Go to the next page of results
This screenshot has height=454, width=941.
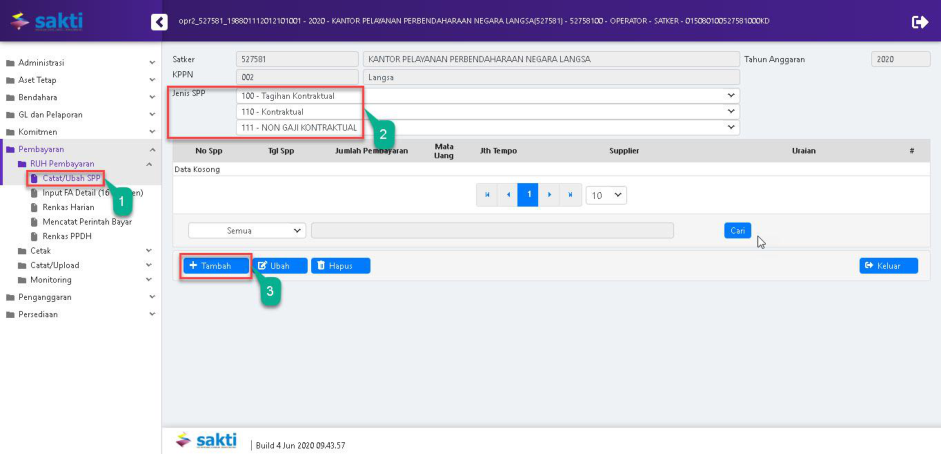549,195
